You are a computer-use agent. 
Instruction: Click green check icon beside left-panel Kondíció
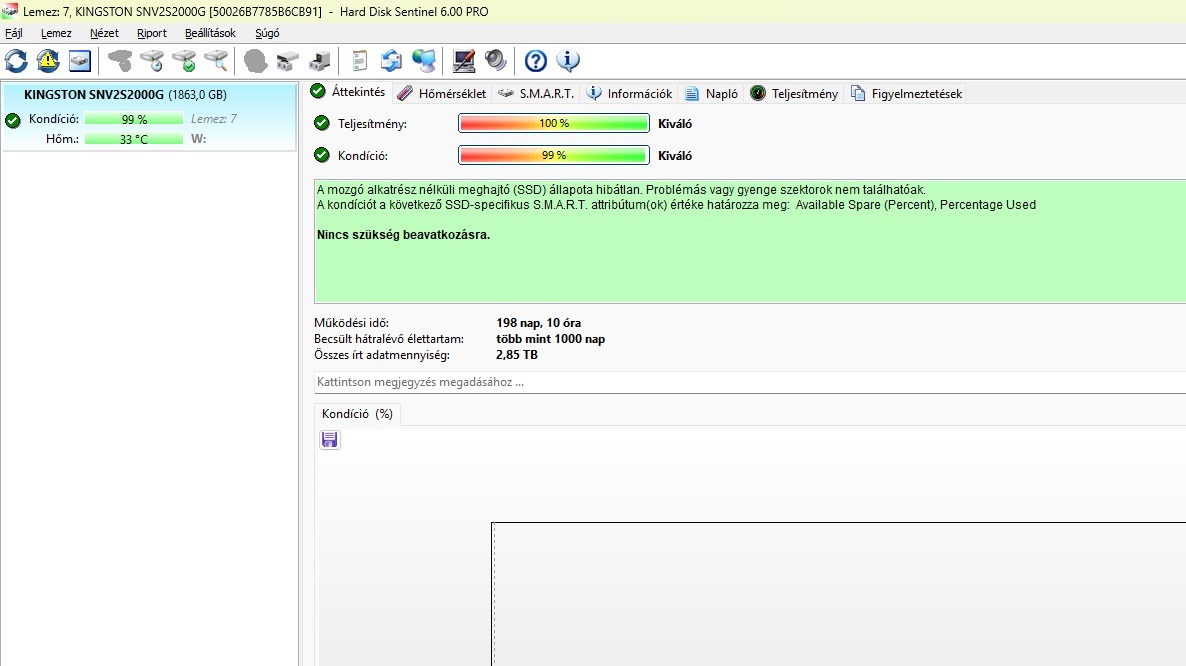coord(12,120)
